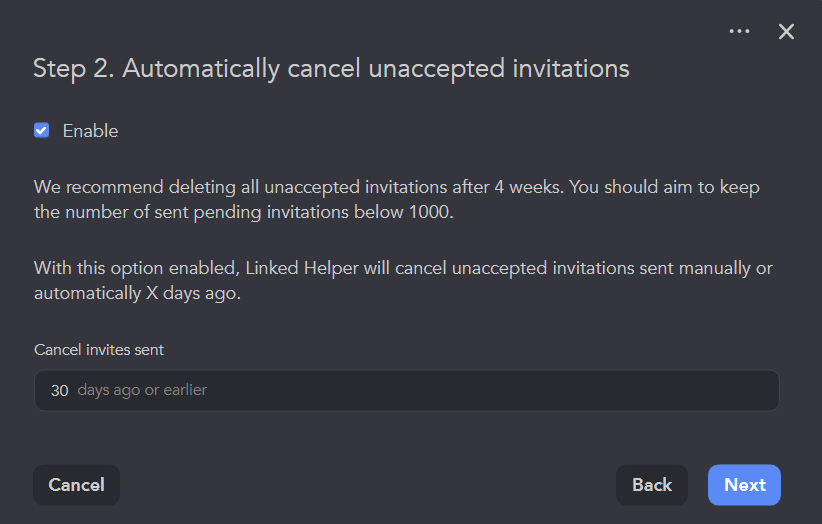822x524 pixels.
Task: Click the "Enable" checkbox label text
Action: point(90,131)
